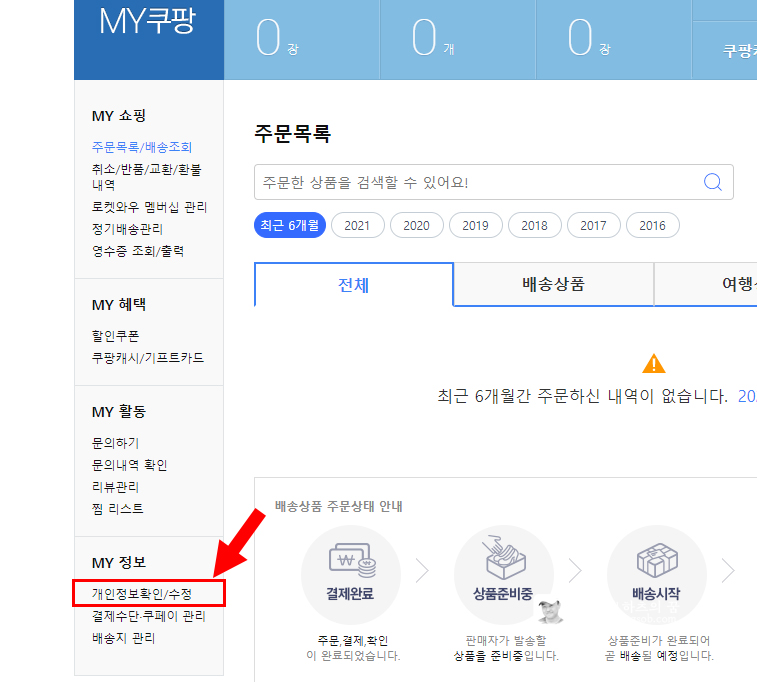Image resolution: width=757 pixels, height=682 pixels.
Task: Filter orders by year 2018
Action: click(534, 225)
